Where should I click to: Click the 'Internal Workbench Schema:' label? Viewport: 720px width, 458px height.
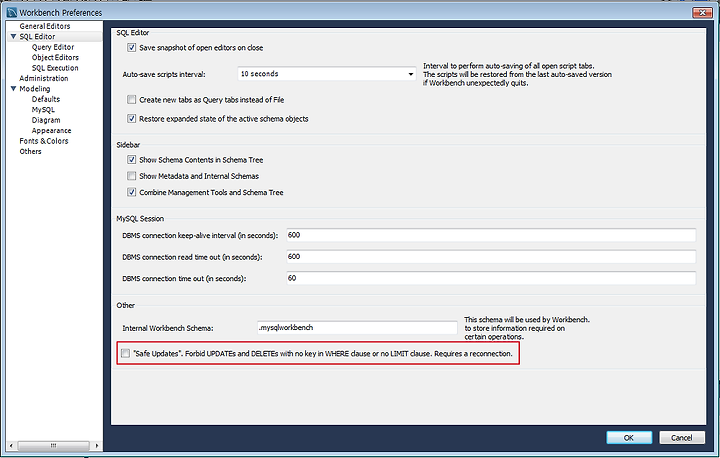point(168,328)
